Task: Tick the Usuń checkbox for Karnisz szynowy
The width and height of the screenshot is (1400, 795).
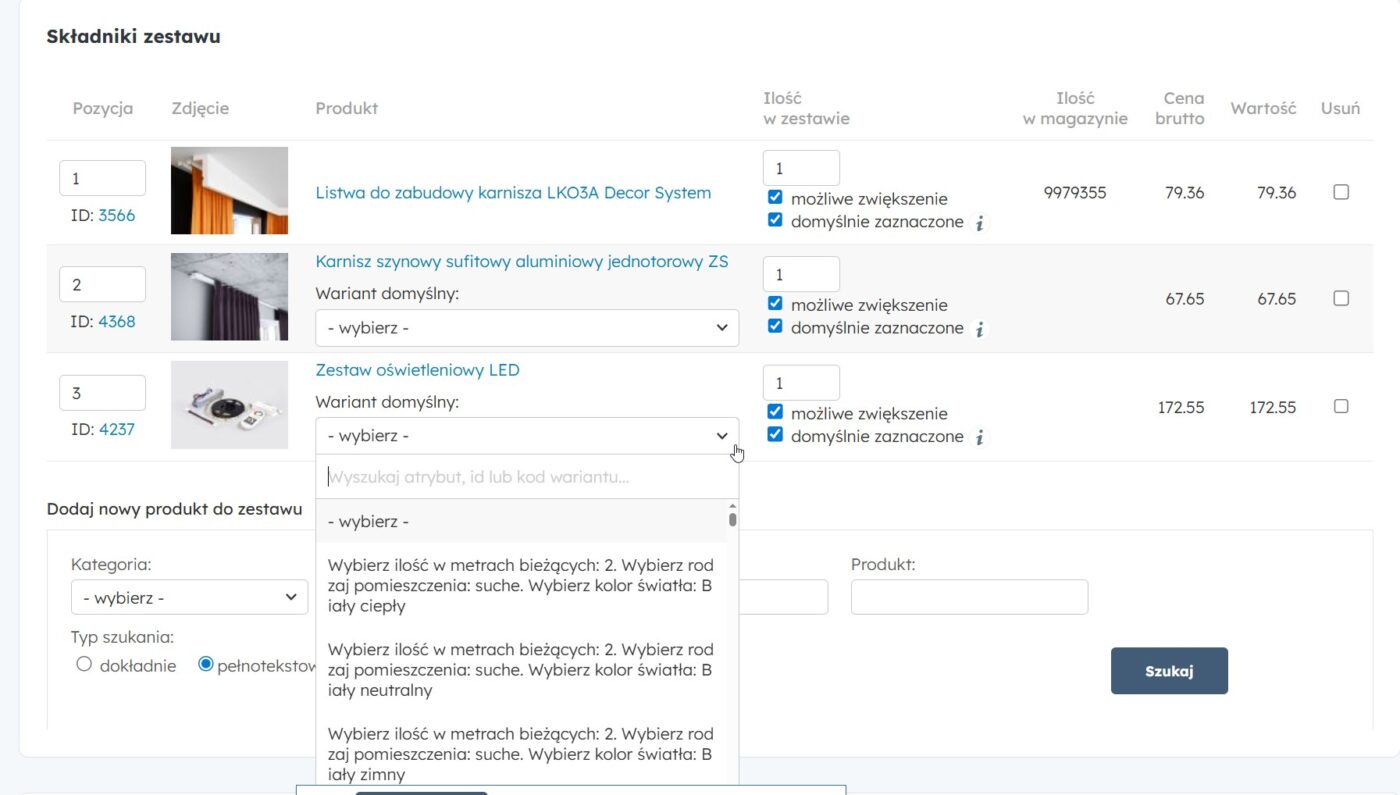Action: (x=1341, y=298)
